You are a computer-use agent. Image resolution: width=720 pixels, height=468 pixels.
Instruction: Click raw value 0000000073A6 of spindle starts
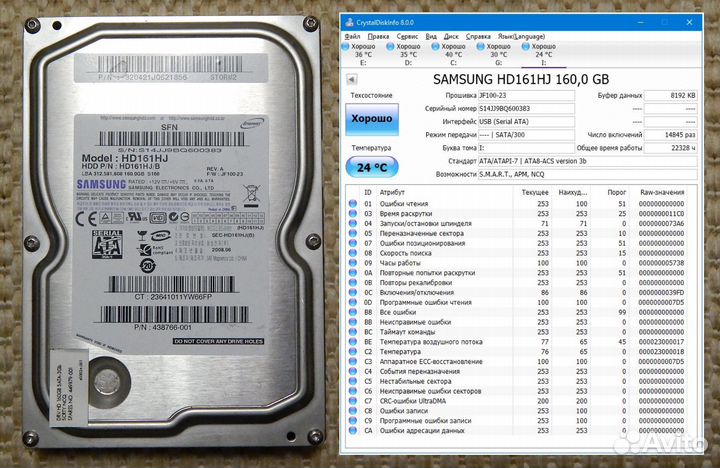[661, 223]
